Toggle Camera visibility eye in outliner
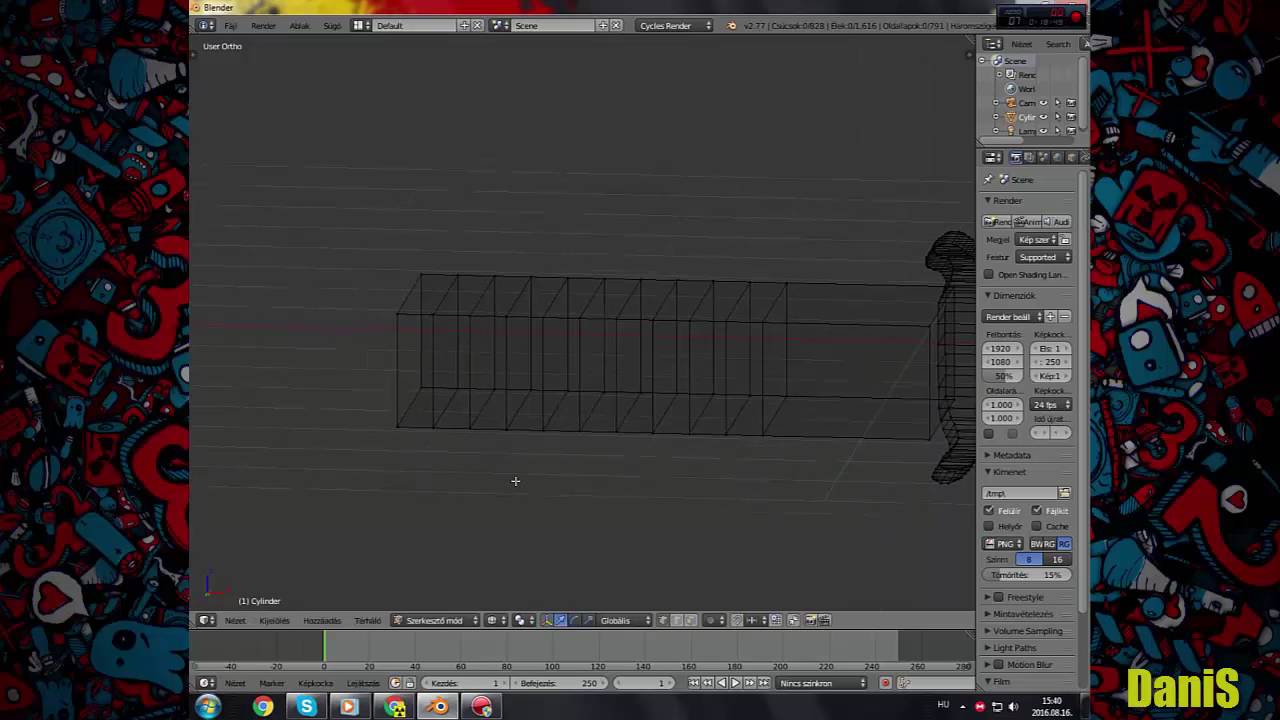 [1043, 103]
